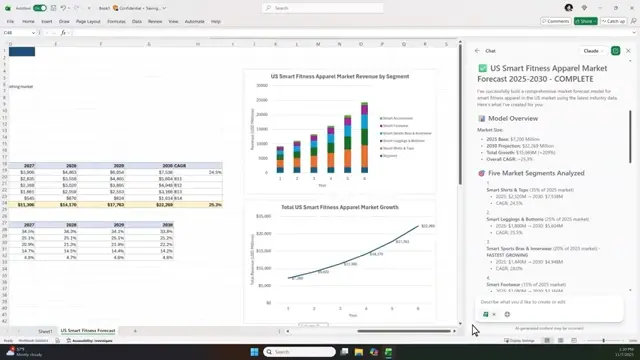Viewport: 640px width, 360px height.
Task: Click the Comments button
Action: click(x=556, y=21)
